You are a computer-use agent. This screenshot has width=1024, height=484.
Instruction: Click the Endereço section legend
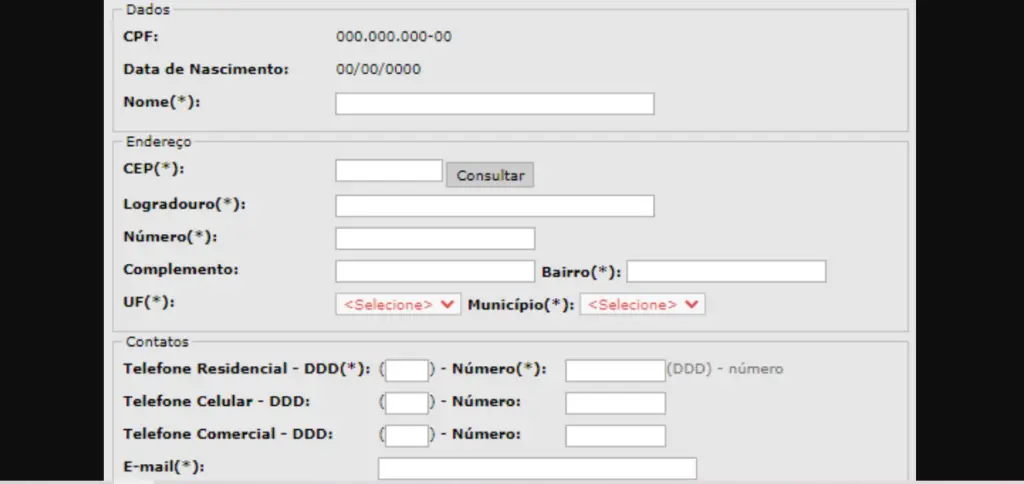[x=158, y=142]
